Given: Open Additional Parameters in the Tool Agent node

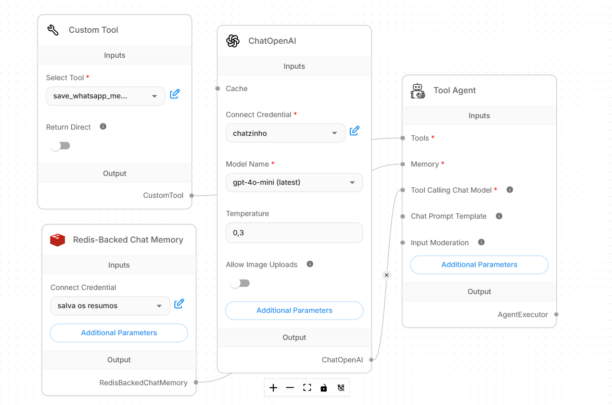Looking at the screenshot, I should (x=479, y=264).
